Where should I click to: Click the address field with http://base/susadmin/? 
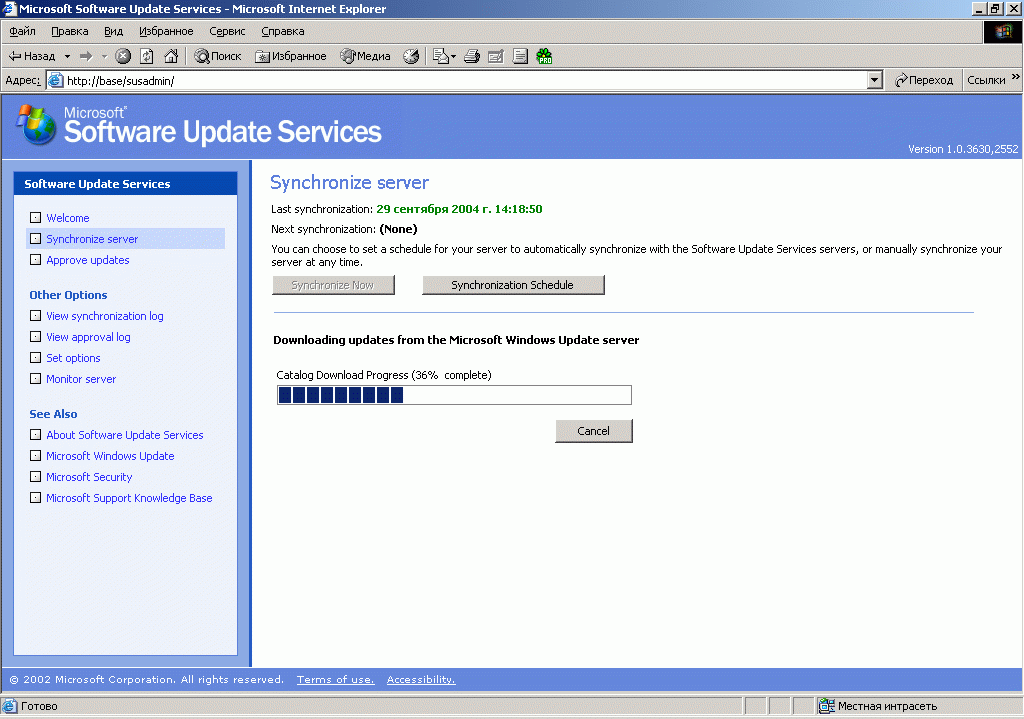(466, 80)
